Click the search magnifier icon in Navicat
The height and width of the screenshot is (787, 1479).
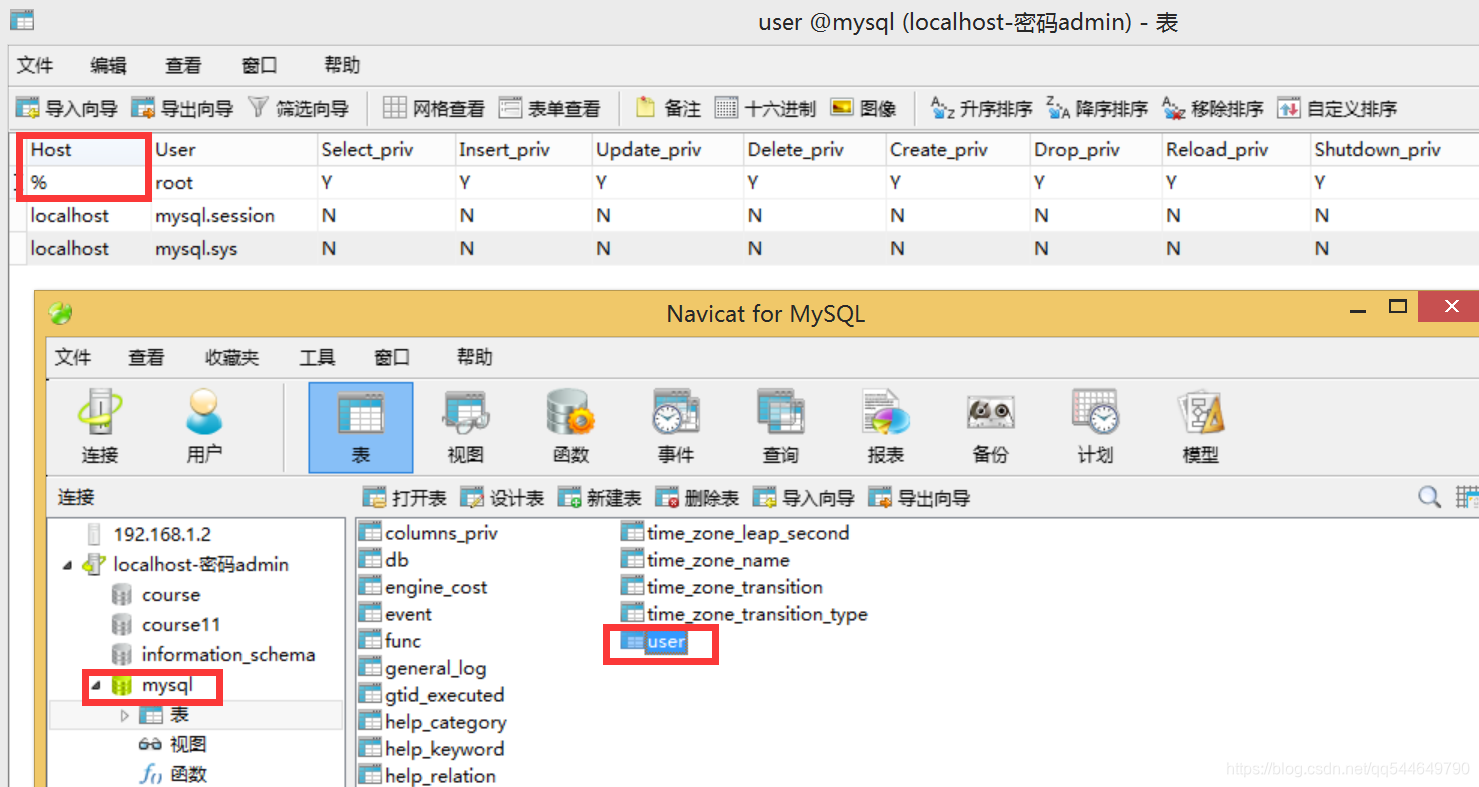click(x=1431, y=496)
